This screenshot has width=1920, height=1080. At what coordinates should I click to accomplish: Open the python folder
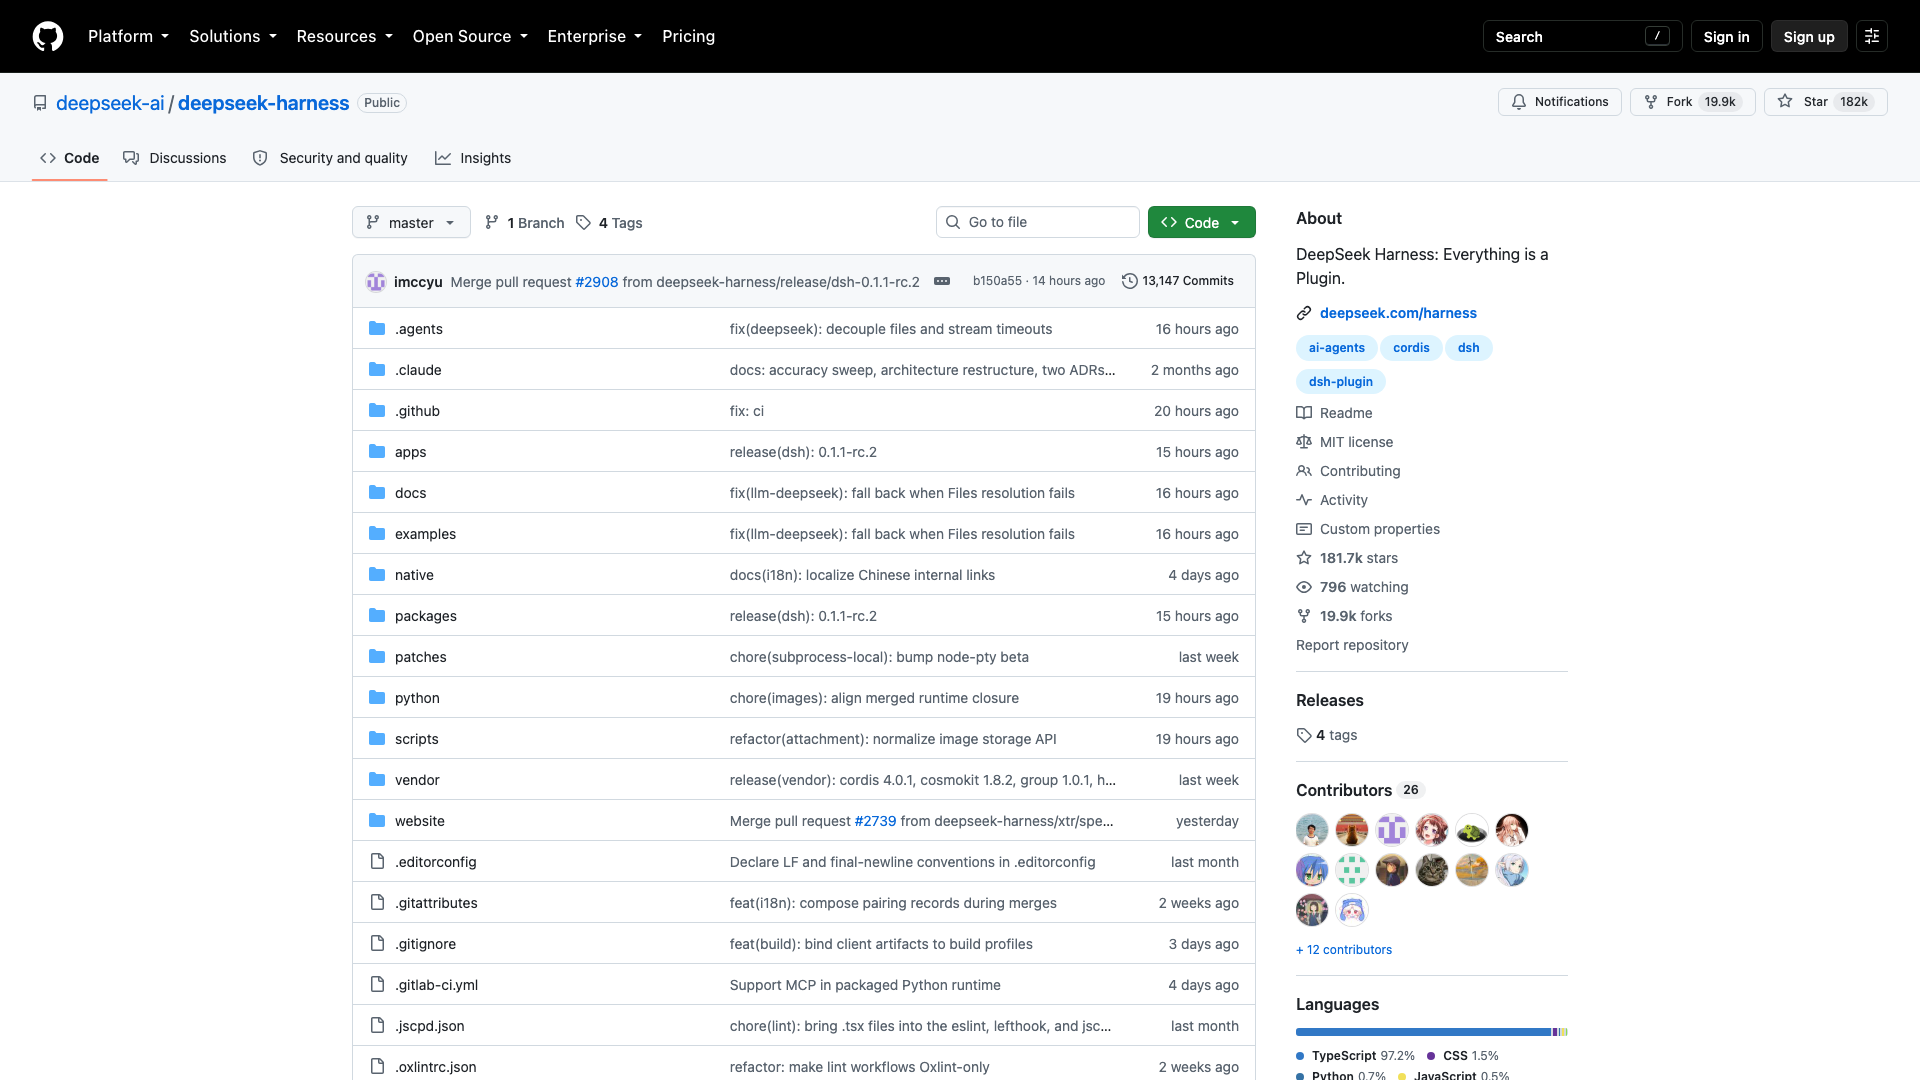[417, 698]
